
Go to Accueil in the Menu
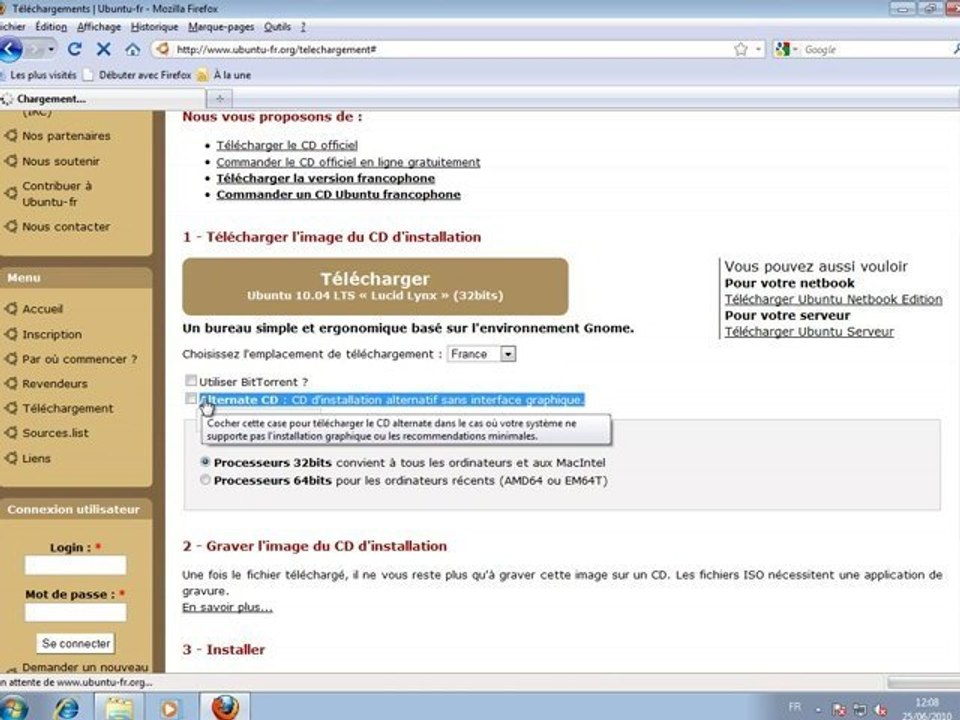coord(42,309)
